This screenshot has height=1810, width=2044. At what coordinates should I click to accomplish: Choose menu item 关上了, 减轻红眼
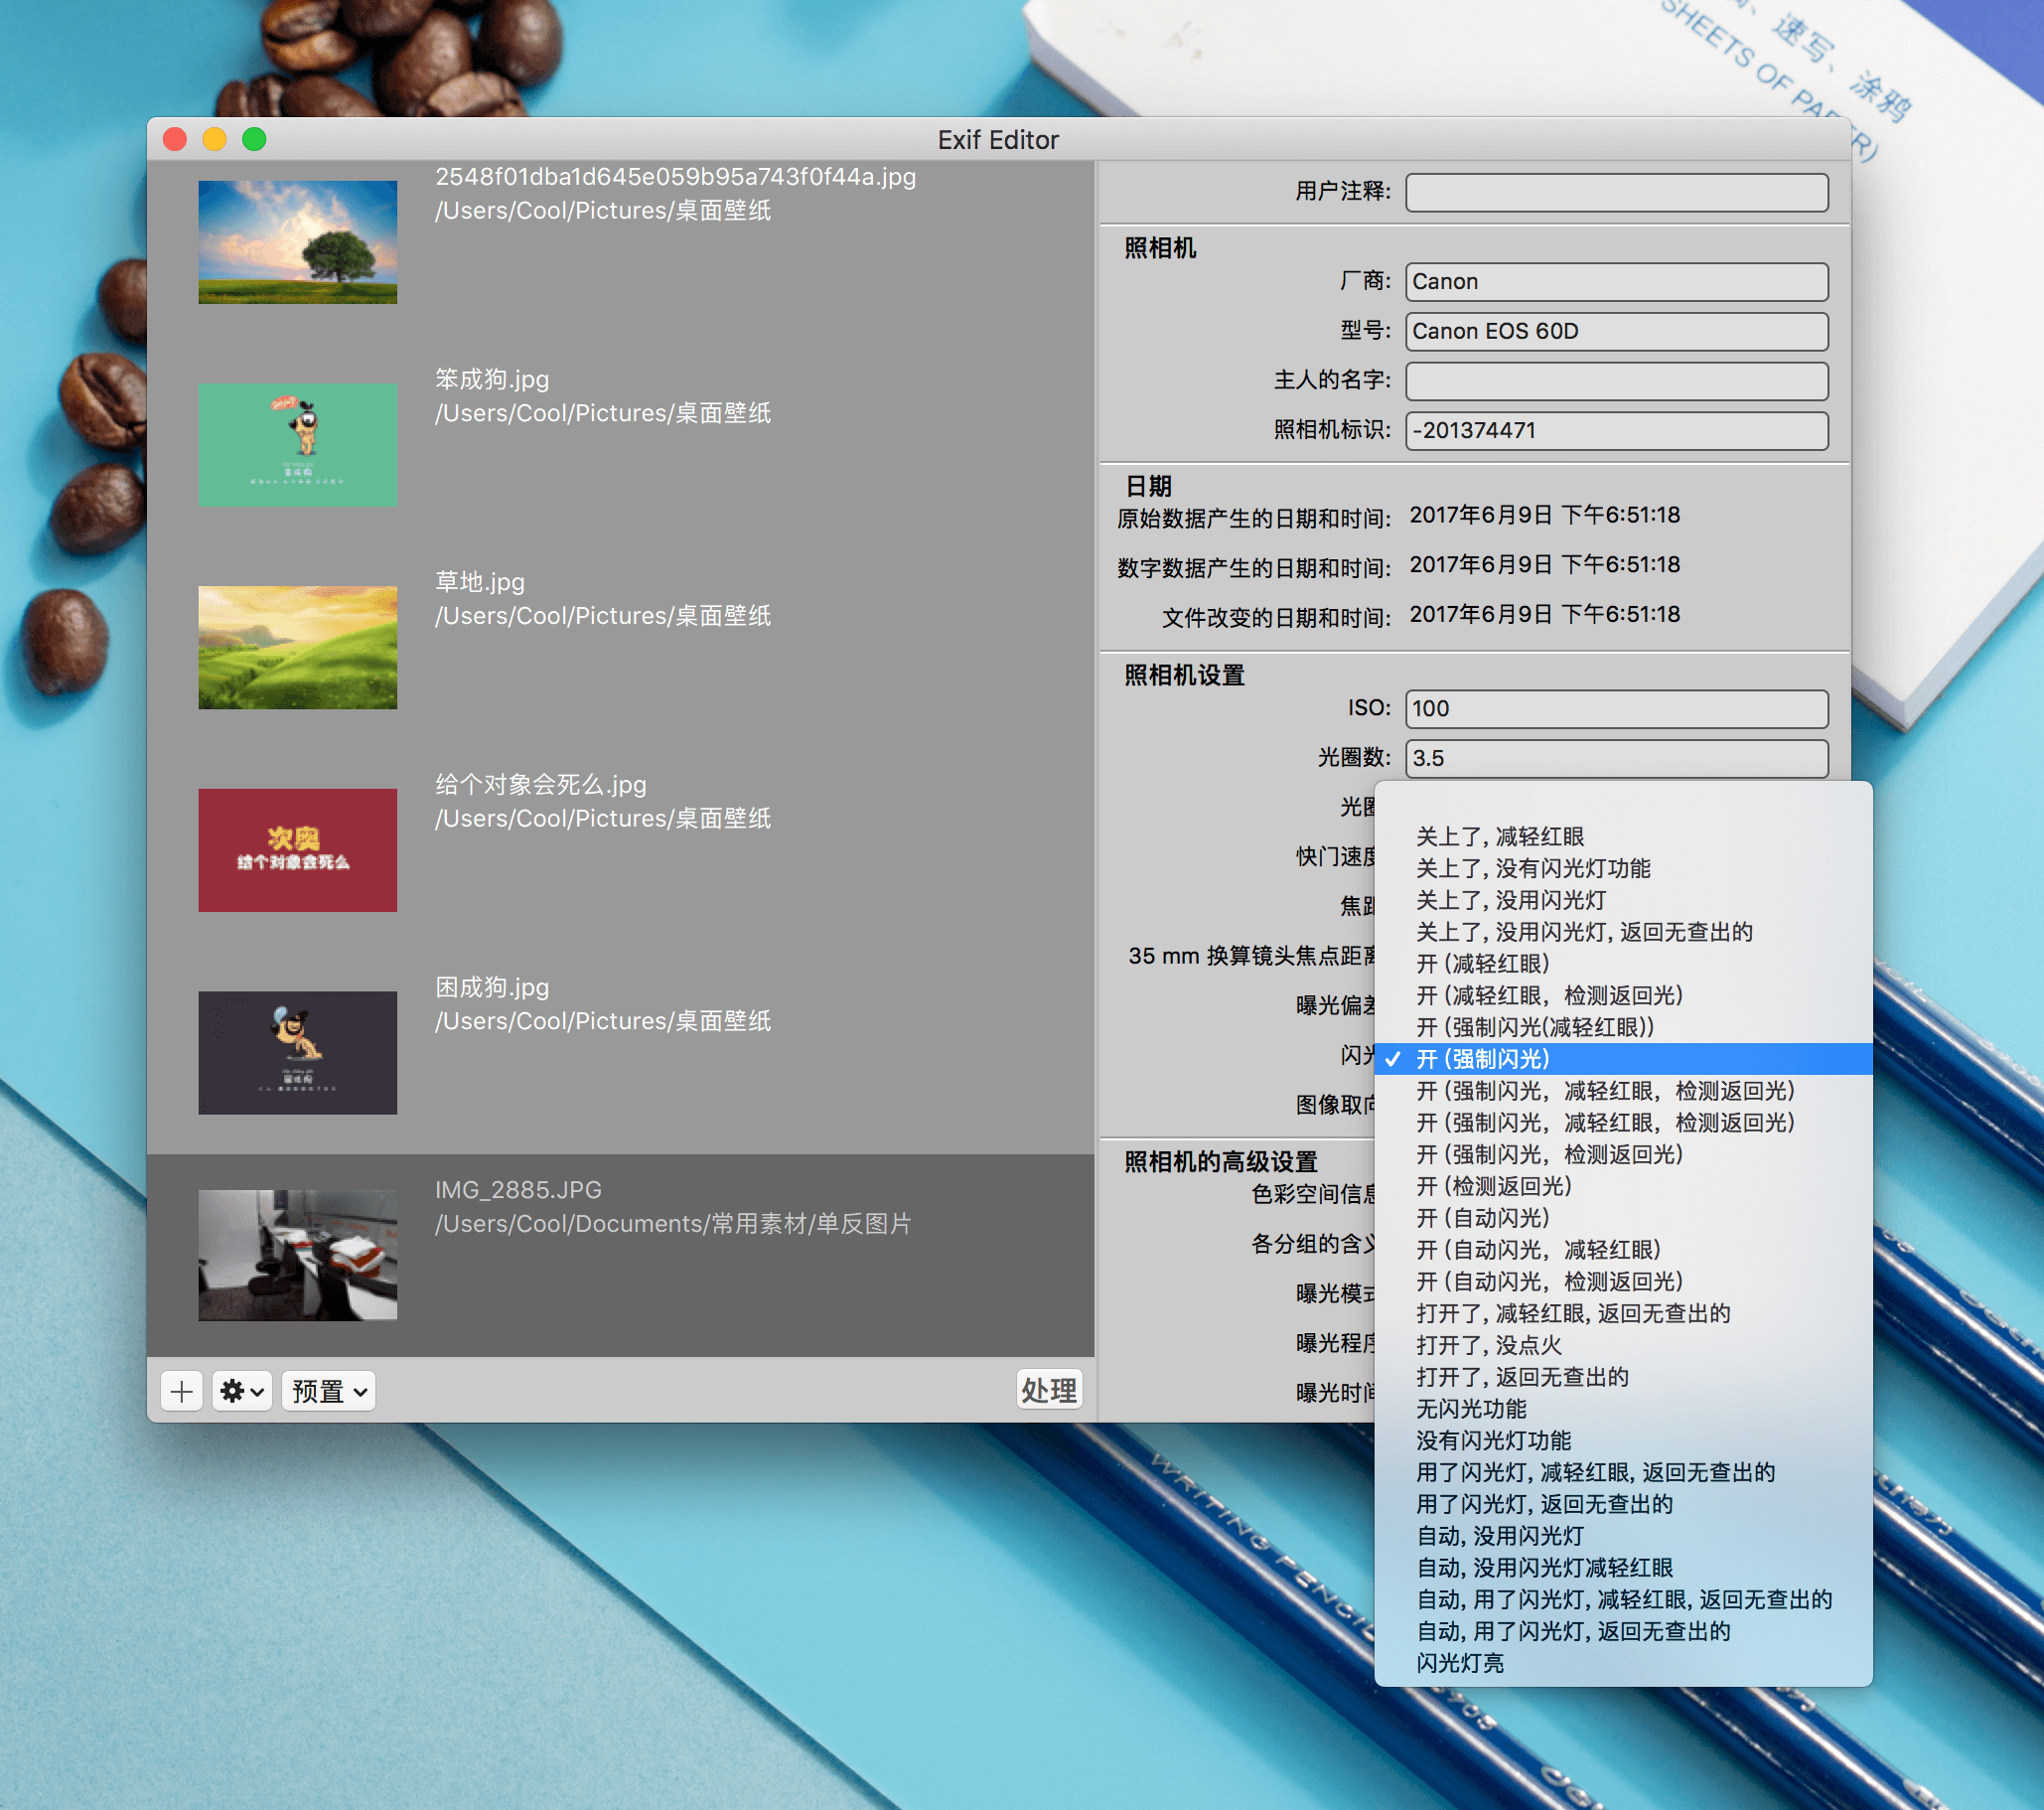pos(1623,837)
